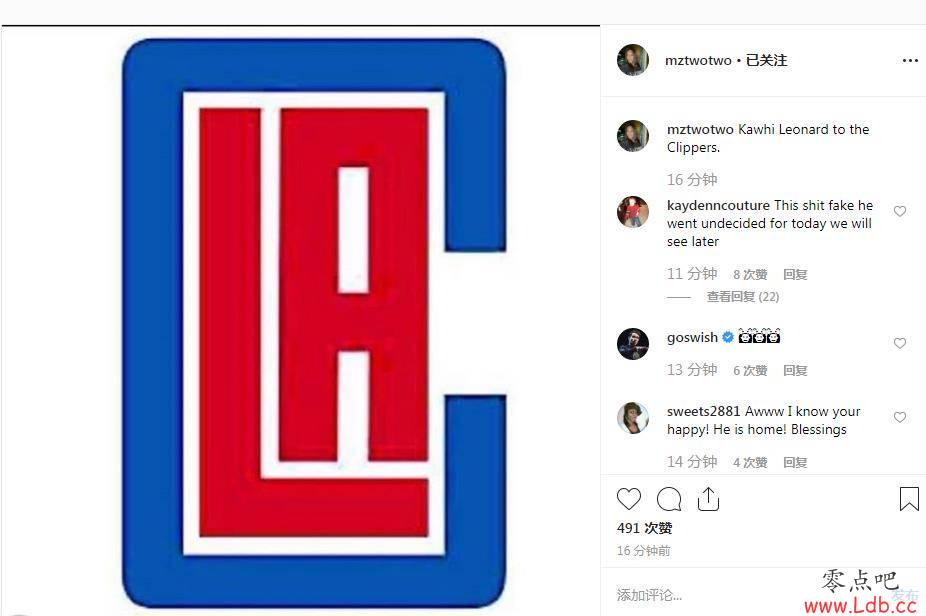
Task: Expand the 22 replies under kaydenncouture's comment
Action: click(x=742, y=296)
